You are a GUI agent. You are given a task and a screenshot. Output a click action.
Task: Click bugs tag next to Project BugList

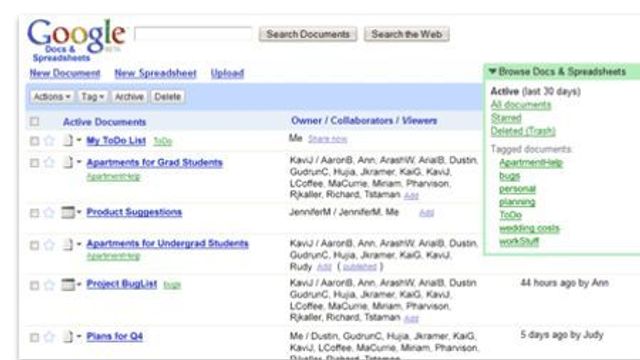coord(172,285)
